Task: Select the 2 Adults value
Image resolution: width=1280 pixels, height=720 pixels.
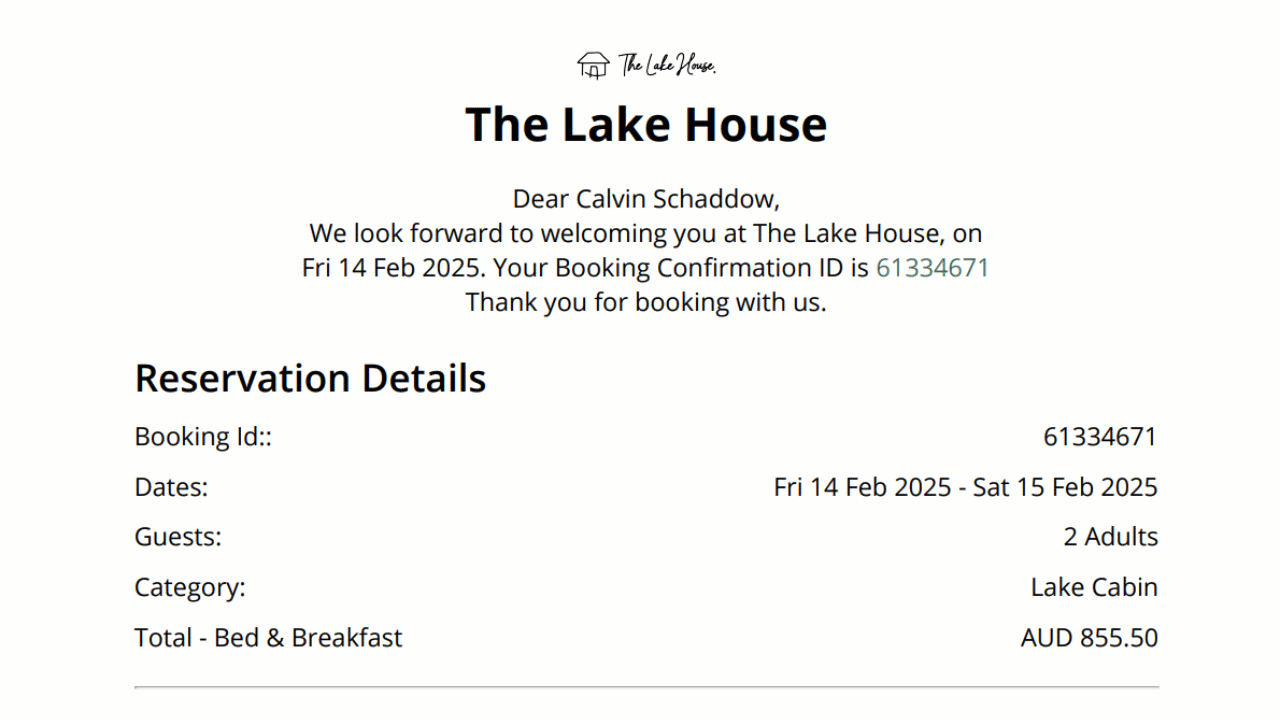Action: pyautogui.click(x=1110, y=537)
